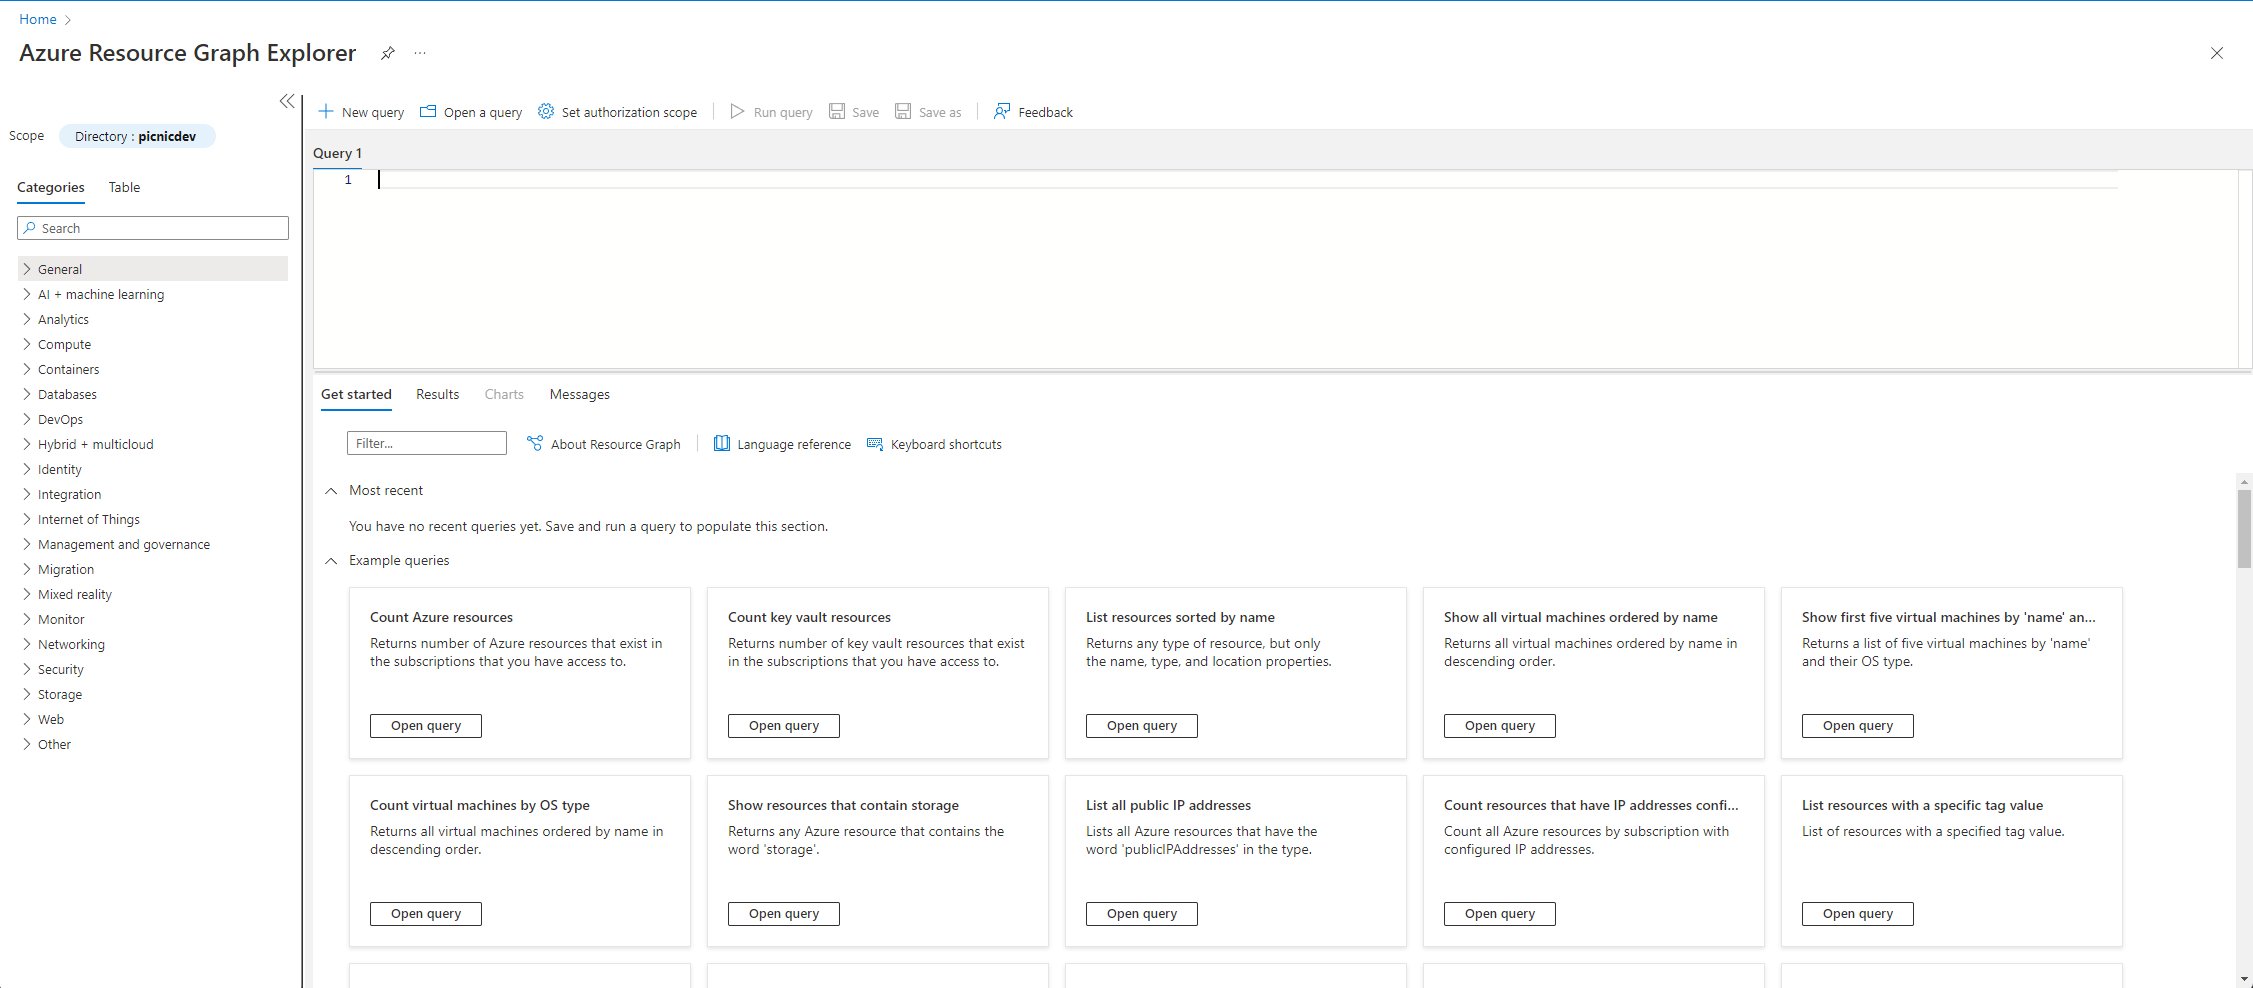
Task: Click the Directory picnicdev scope pill
Action: point(137,136)
